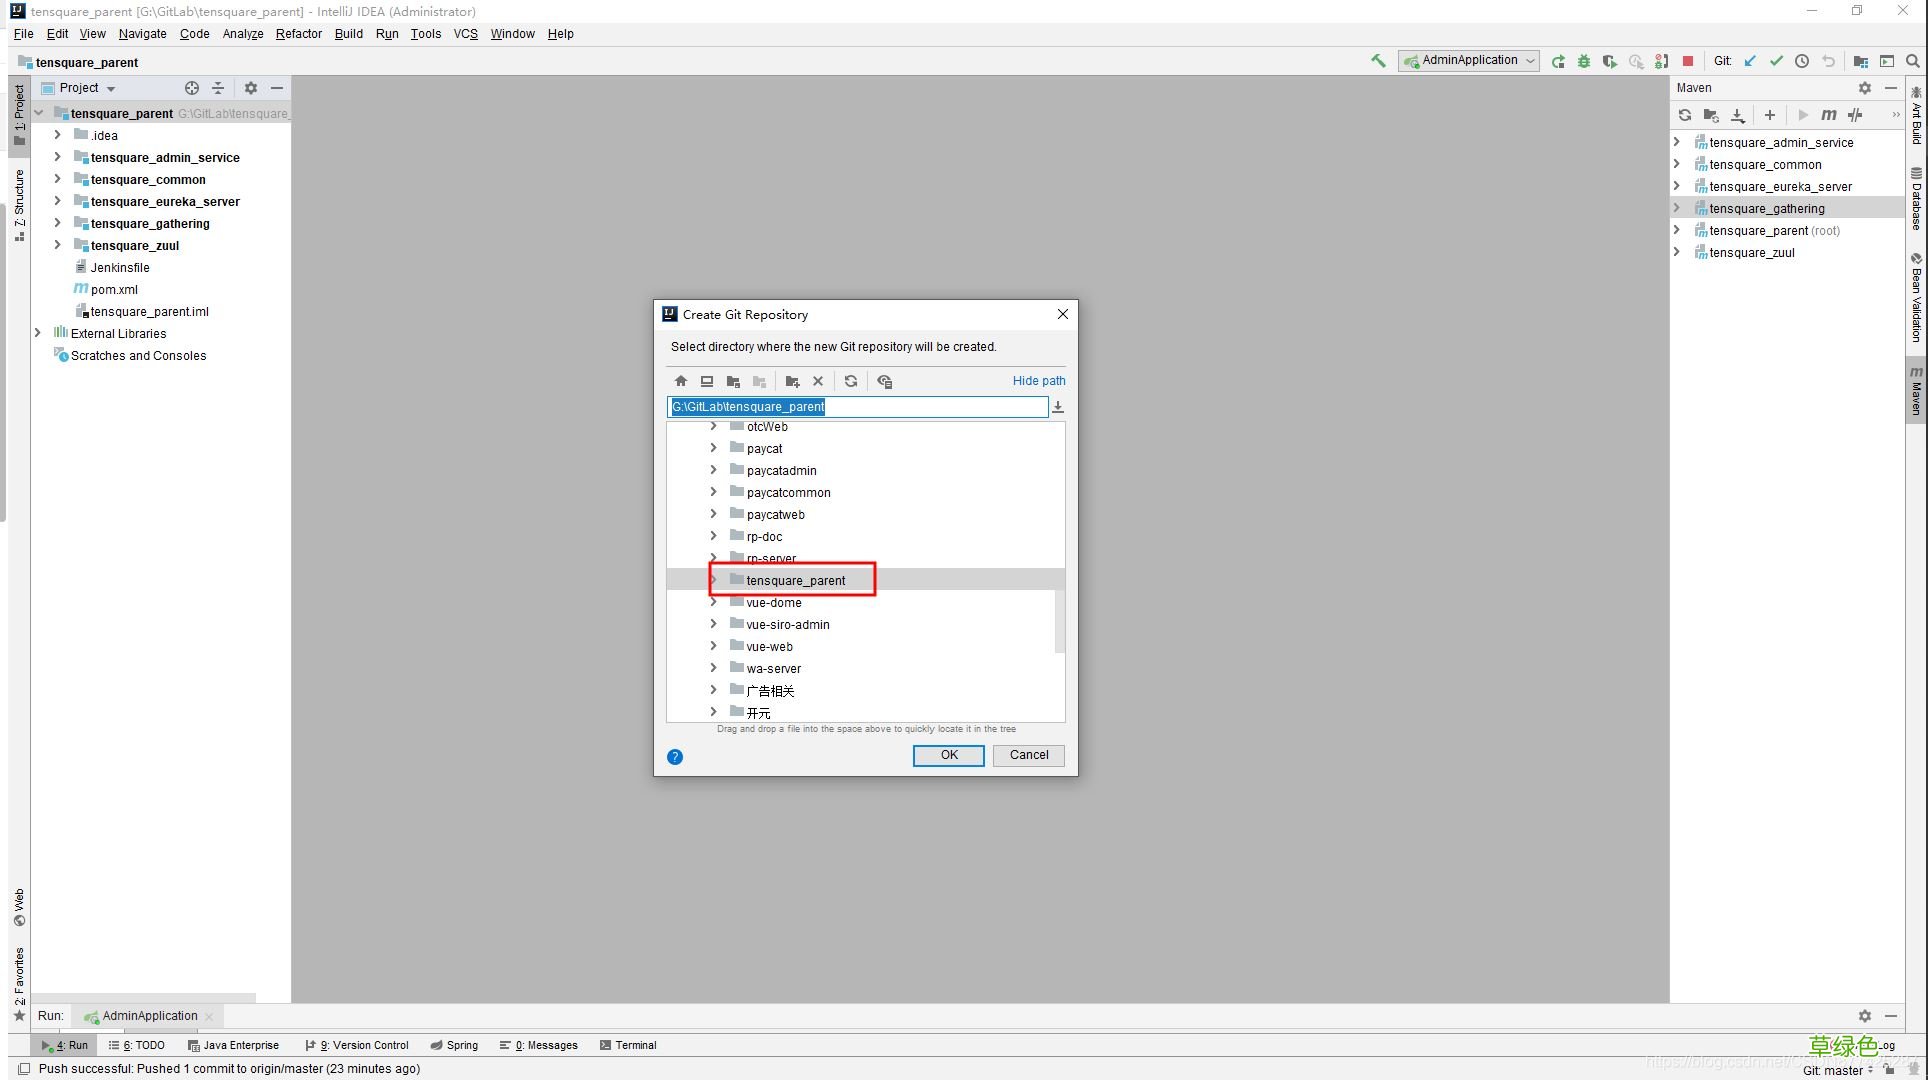Open the Database side tool window
The width and height of the screenshot is (1928, 1080).
pyautogui.click(x=1916, y=199)
